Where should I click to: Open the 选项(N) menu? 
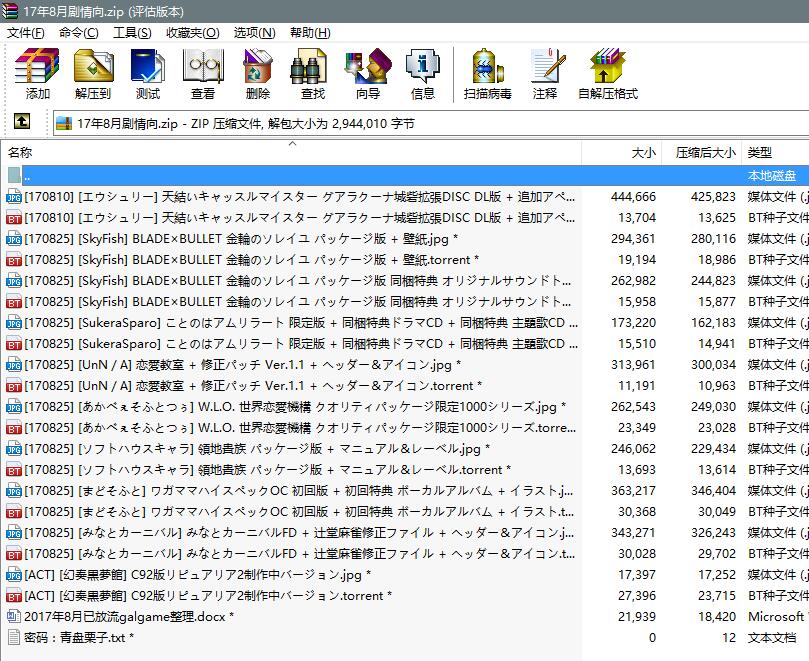click(254, 33)
